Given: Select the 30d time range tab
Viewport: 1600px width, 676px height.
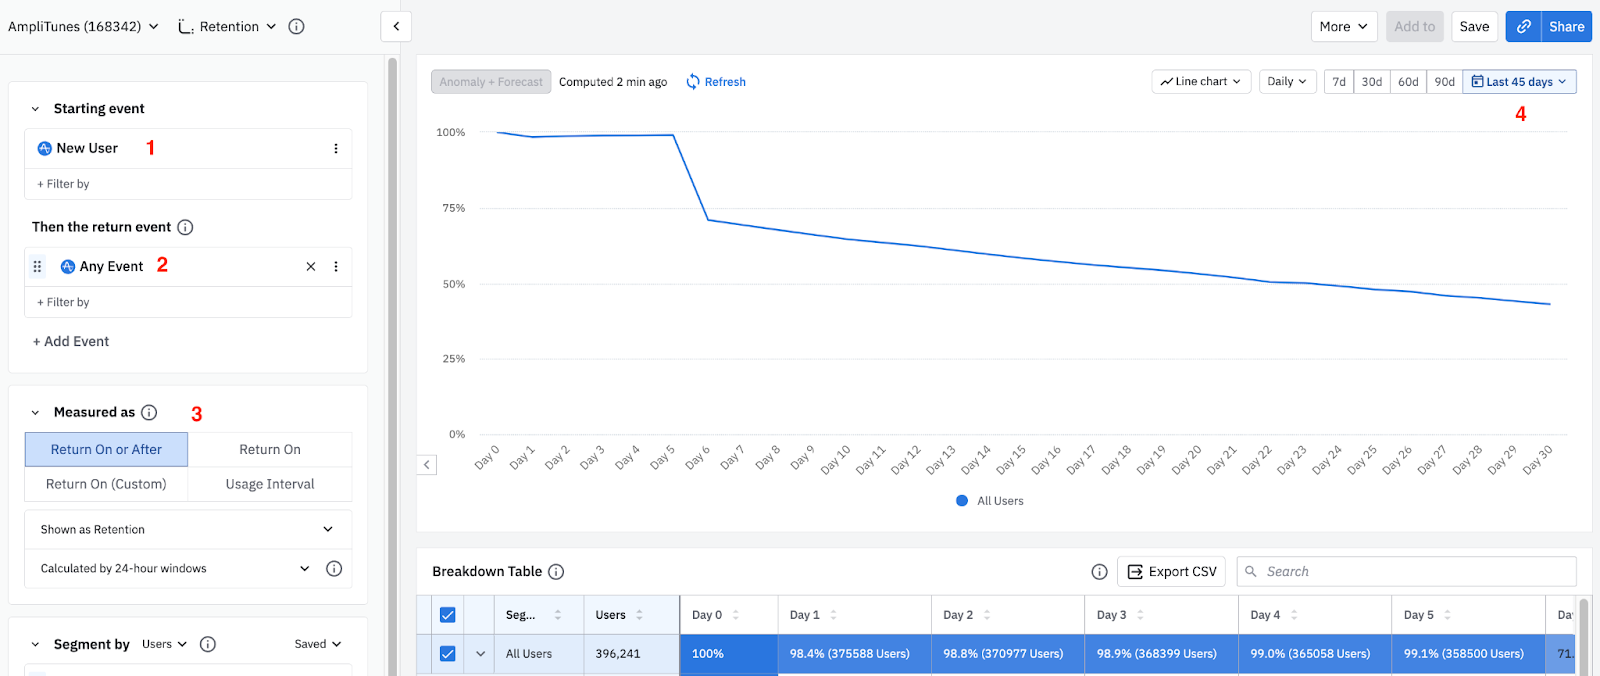Looking at the screenshot, I should pyautogui.click(x=1371, y=82).
